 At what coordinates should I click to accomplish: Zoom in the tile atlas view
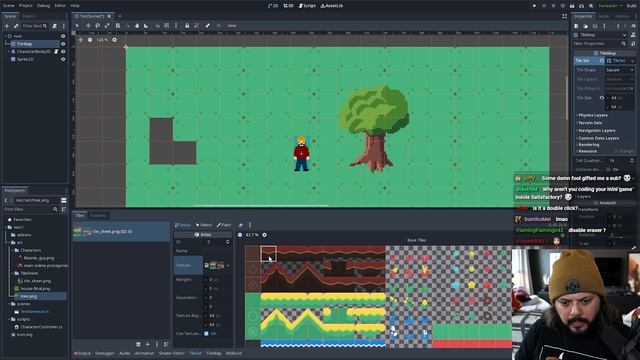click(x=264, y=235)
